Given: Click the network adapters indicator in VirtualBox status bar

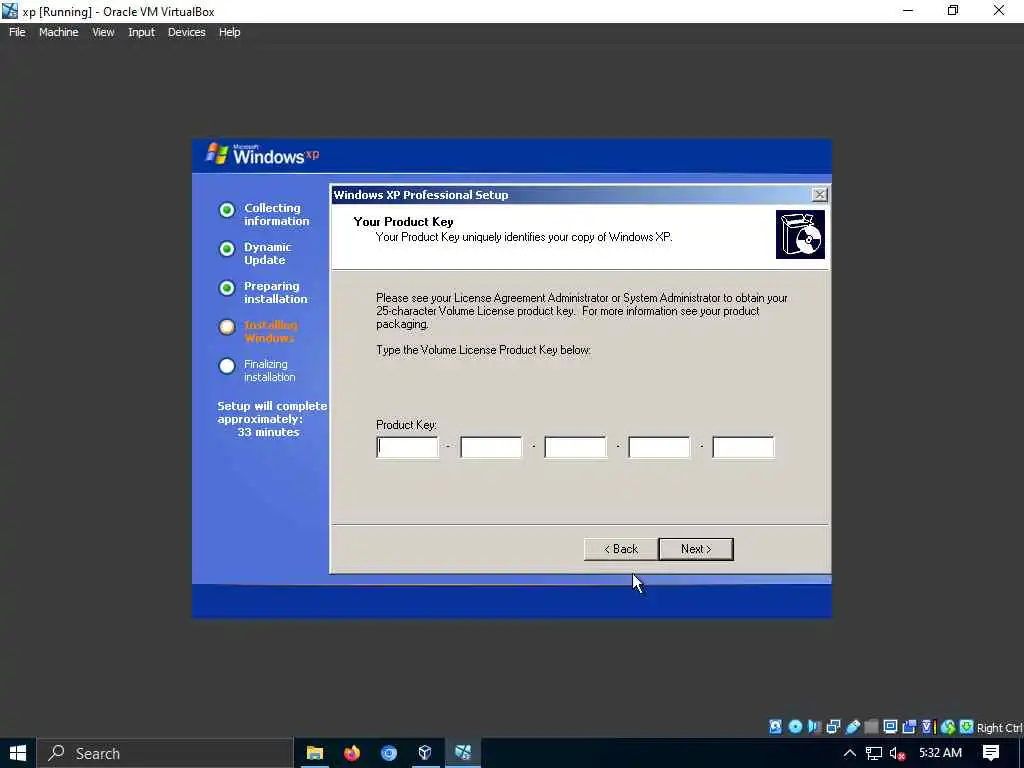Looking at the screenshot, I should [833, 727].
